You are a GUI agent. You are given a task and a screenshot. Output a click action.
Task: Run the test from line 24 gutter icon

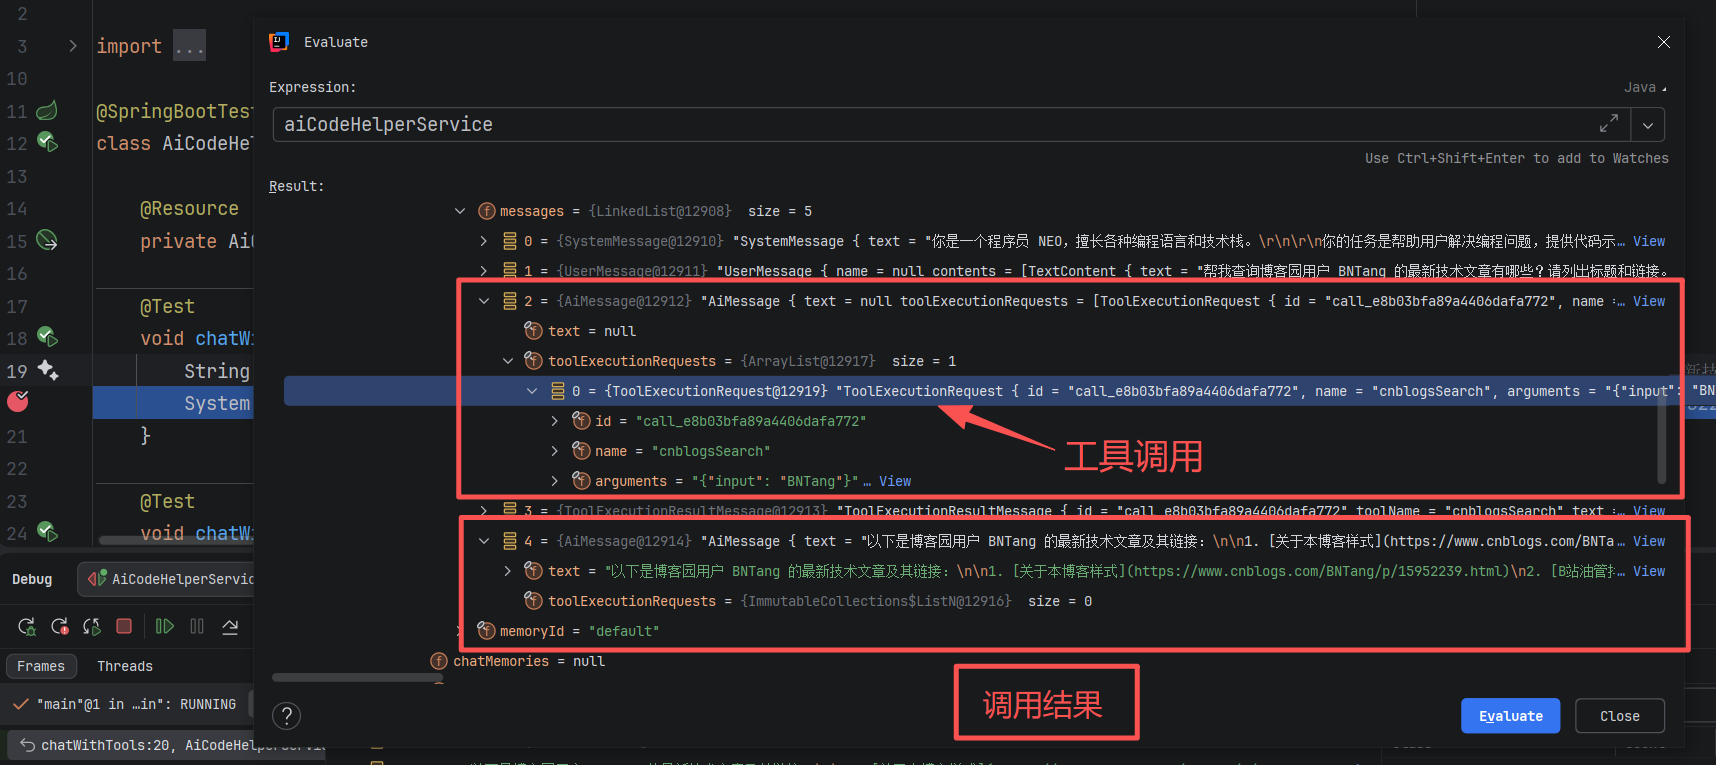click(x=47, y=532)
